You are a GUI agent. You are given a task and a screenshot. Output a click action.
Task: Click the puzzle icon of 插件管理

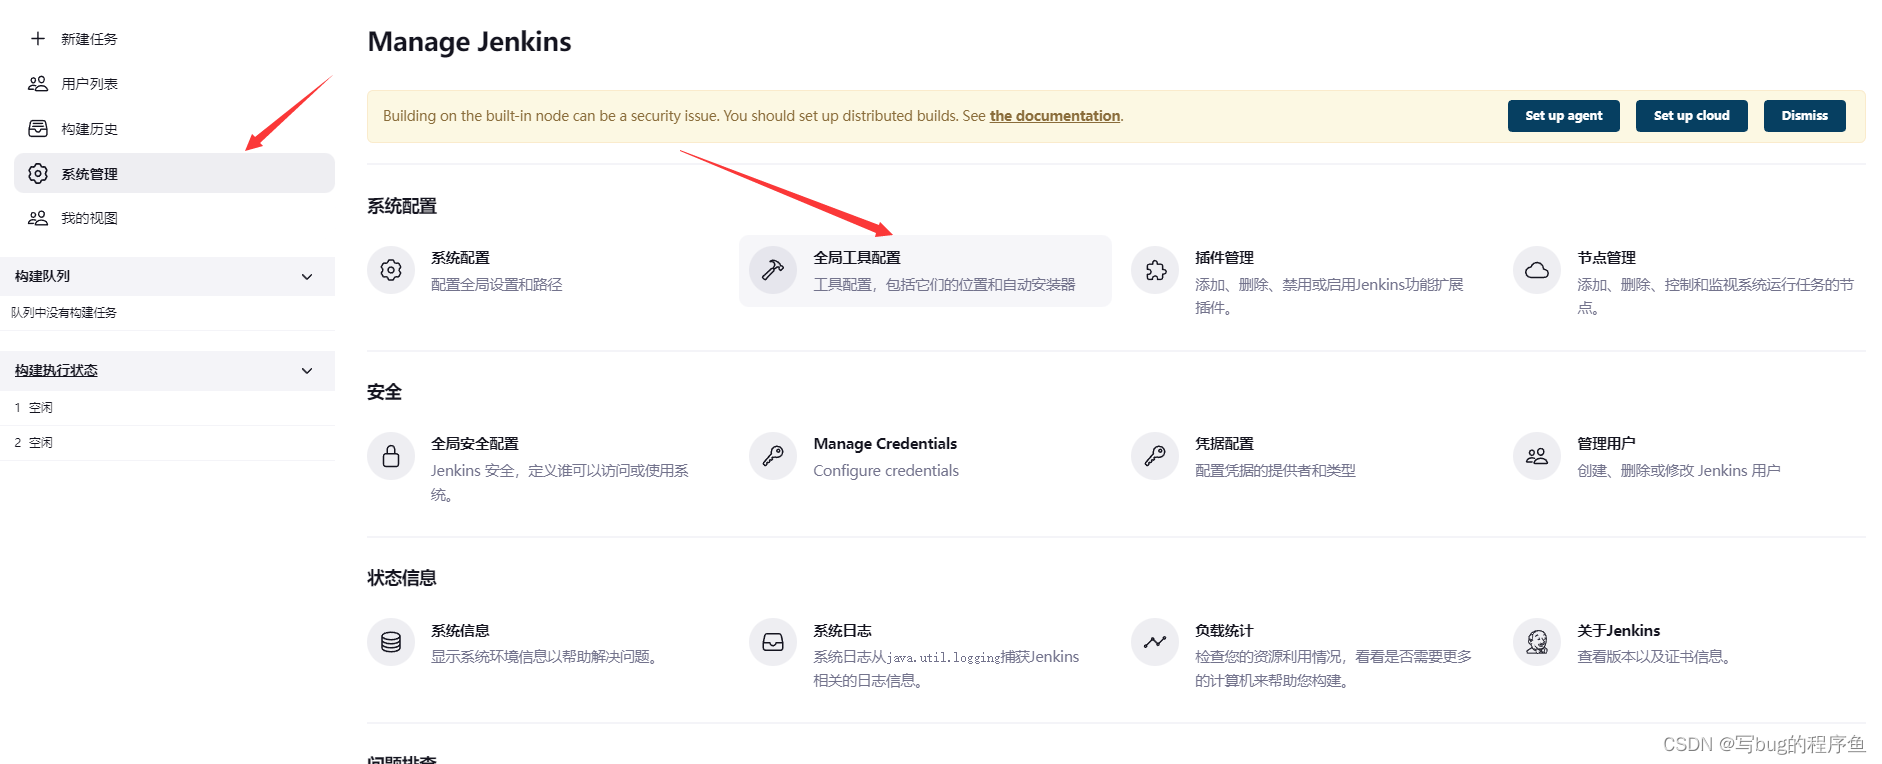(x=1155, y=270)
